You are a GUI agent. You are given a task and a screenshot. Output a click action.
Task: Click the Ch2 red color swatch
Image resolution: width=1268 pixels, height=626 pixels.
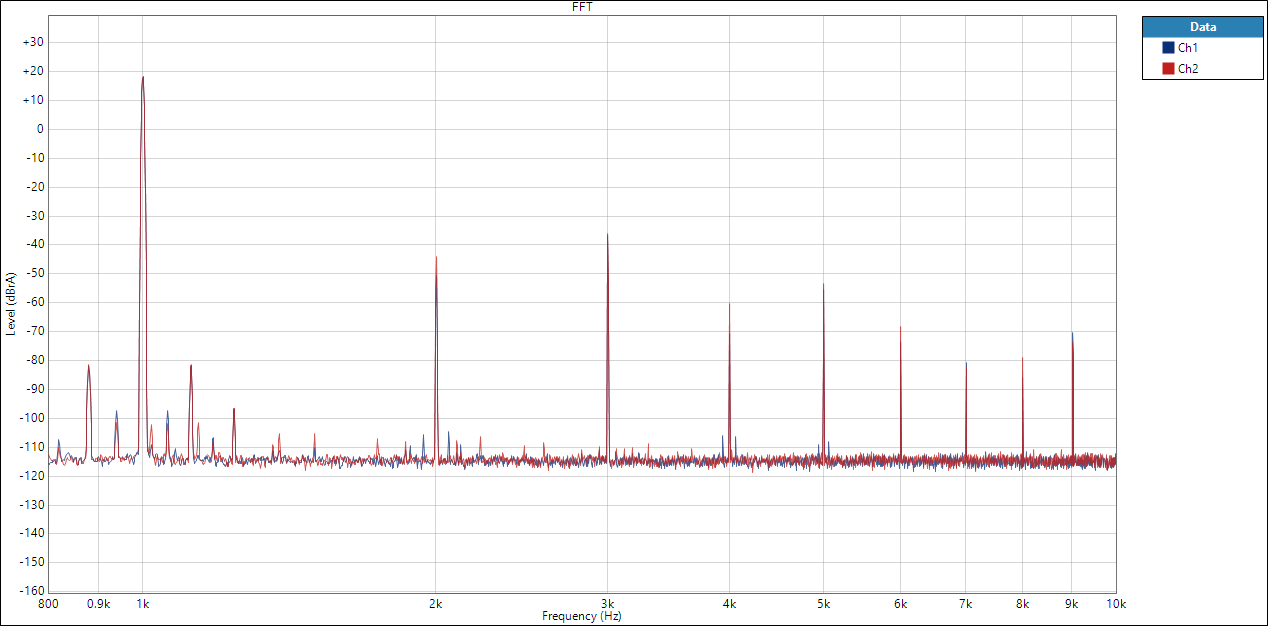(1167, 69)
